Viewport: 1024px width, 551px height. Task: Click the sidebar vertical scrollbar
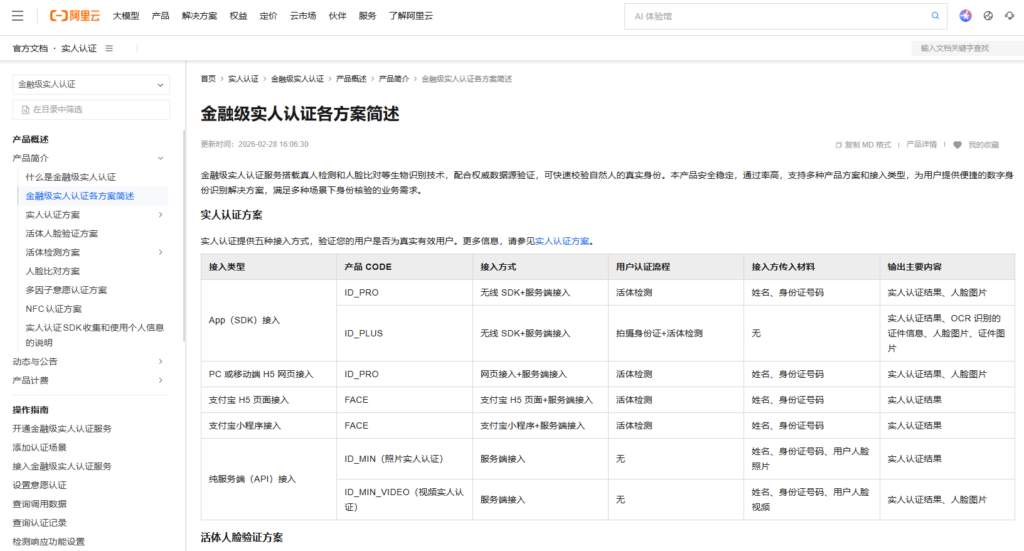coord(184,235)
